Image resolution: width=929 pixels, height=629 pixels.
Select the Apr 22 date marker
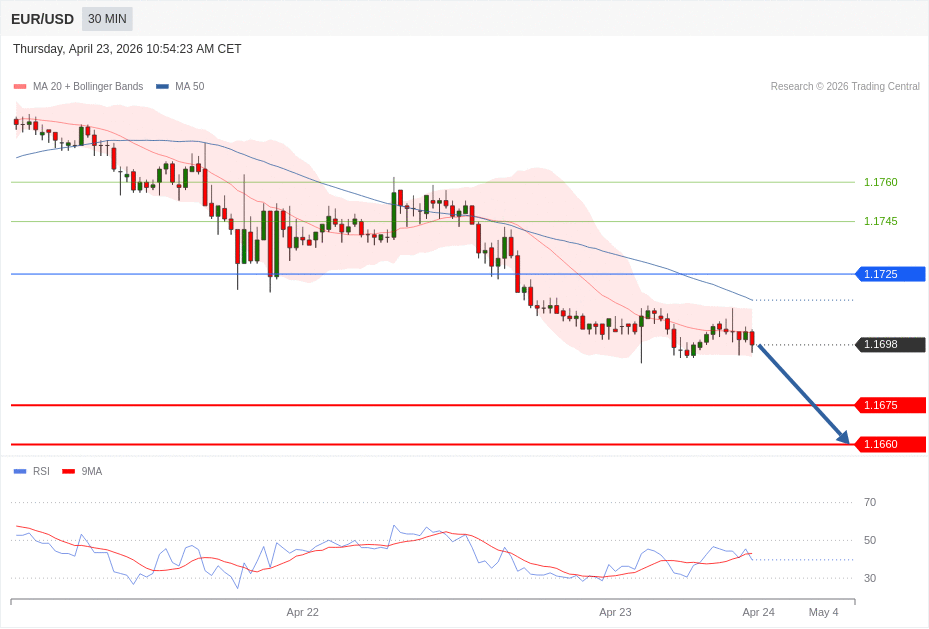tap(302, 612)
